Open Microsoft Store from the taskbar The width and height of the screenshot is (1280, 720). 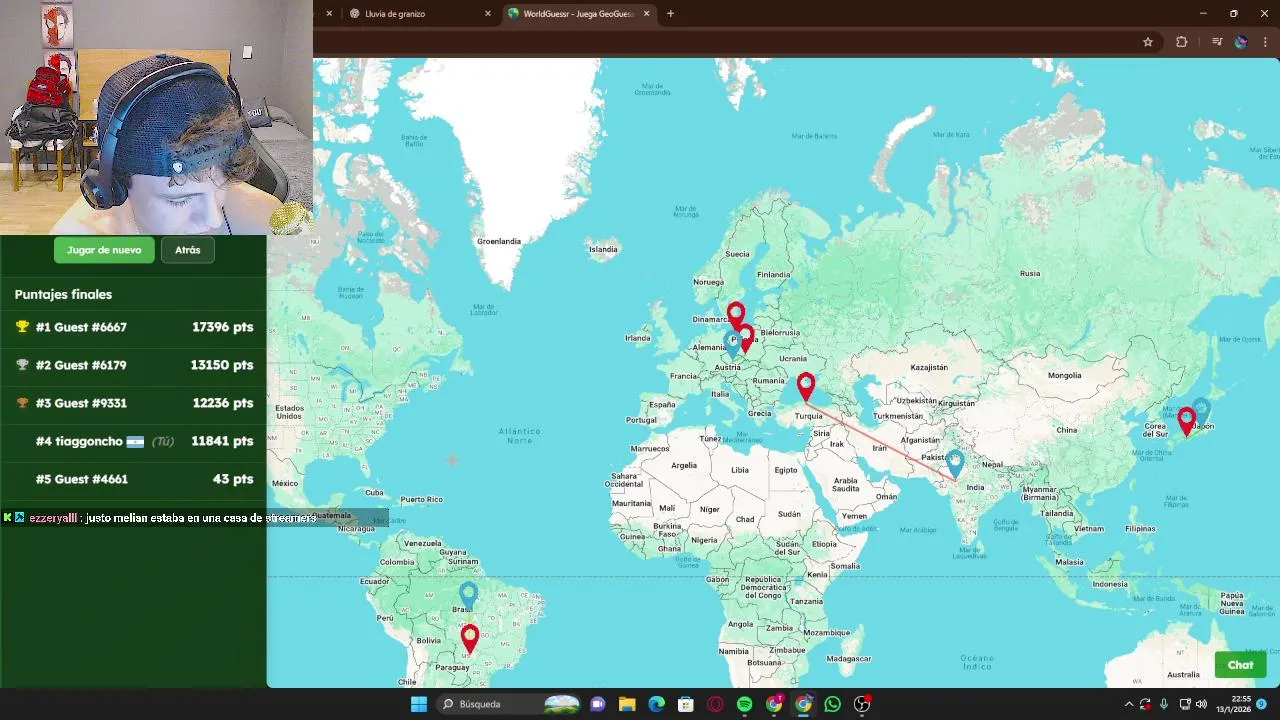(685, 704)
